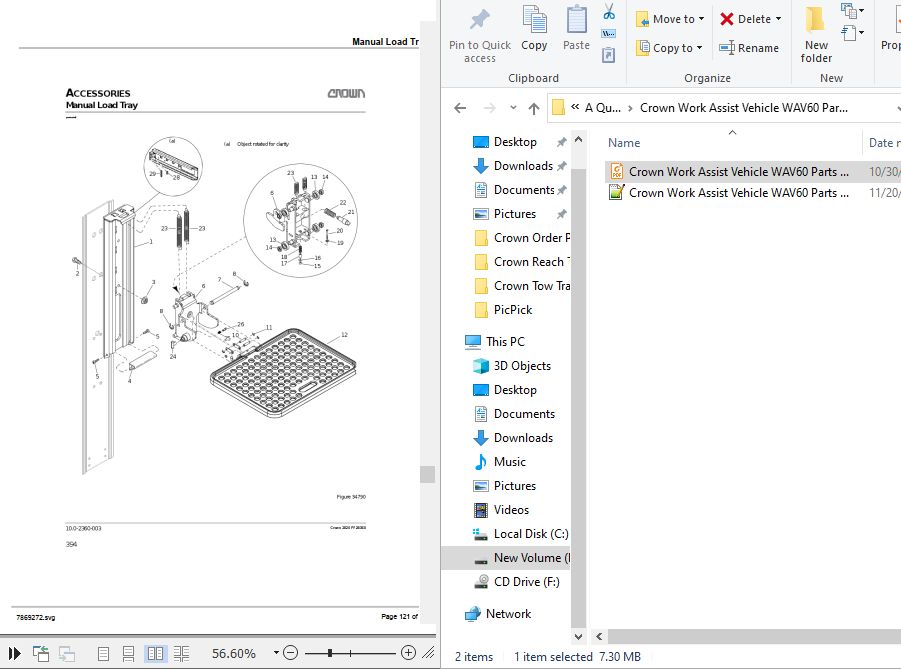Click the zoom slider track
Screen dimensions: 901x669
(370, 653)
